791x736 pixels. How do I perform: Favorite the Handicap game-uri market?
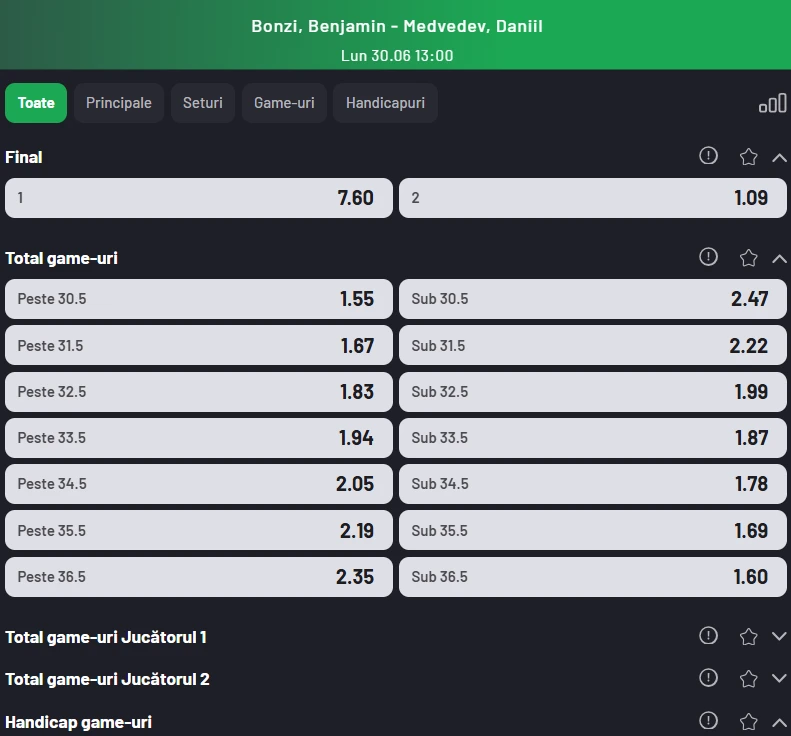[x=748, y=721]
